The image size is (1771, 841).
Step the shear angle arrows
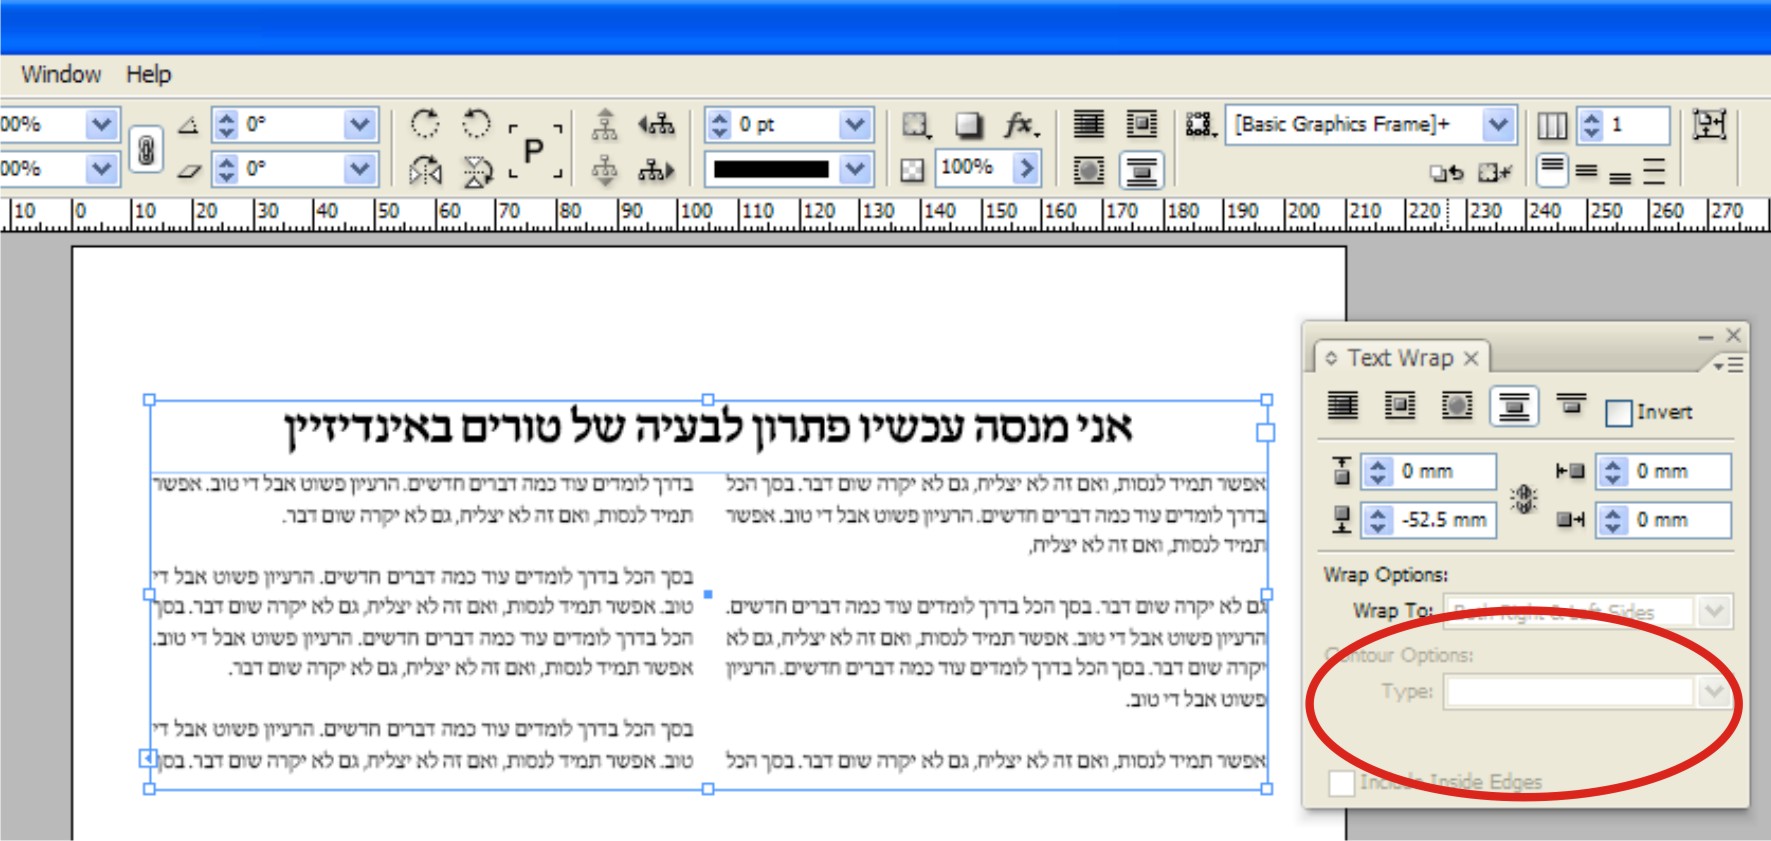(x=227, y=168)
